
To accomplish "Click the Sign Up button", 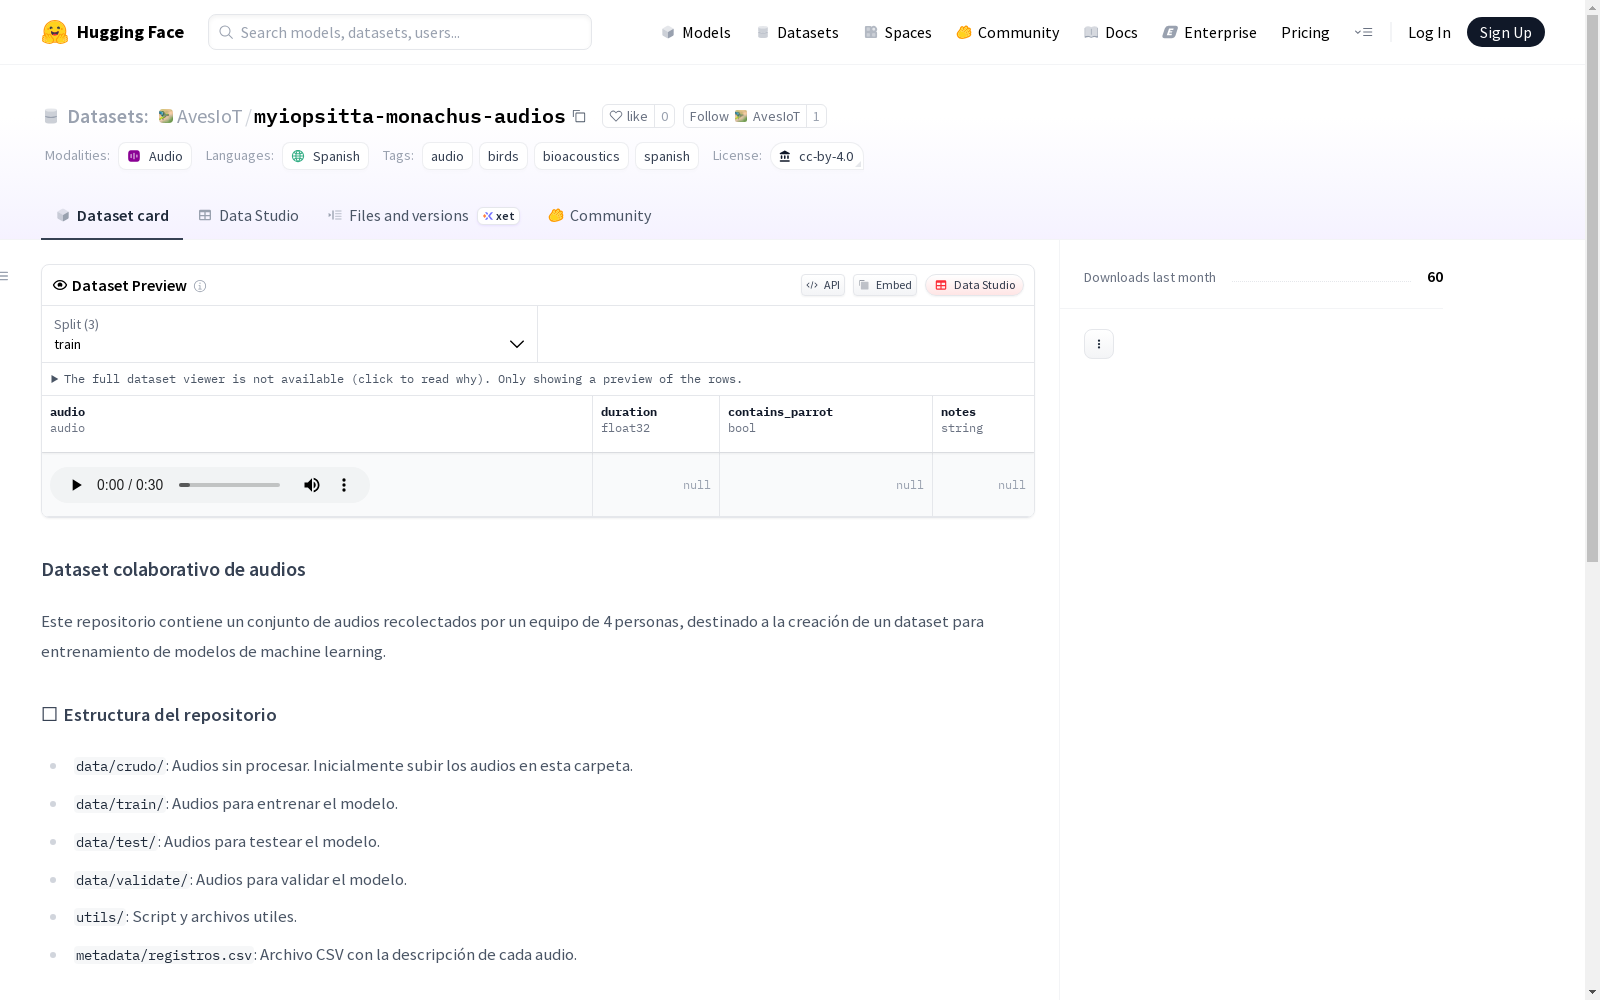I will pos(1506,32).
